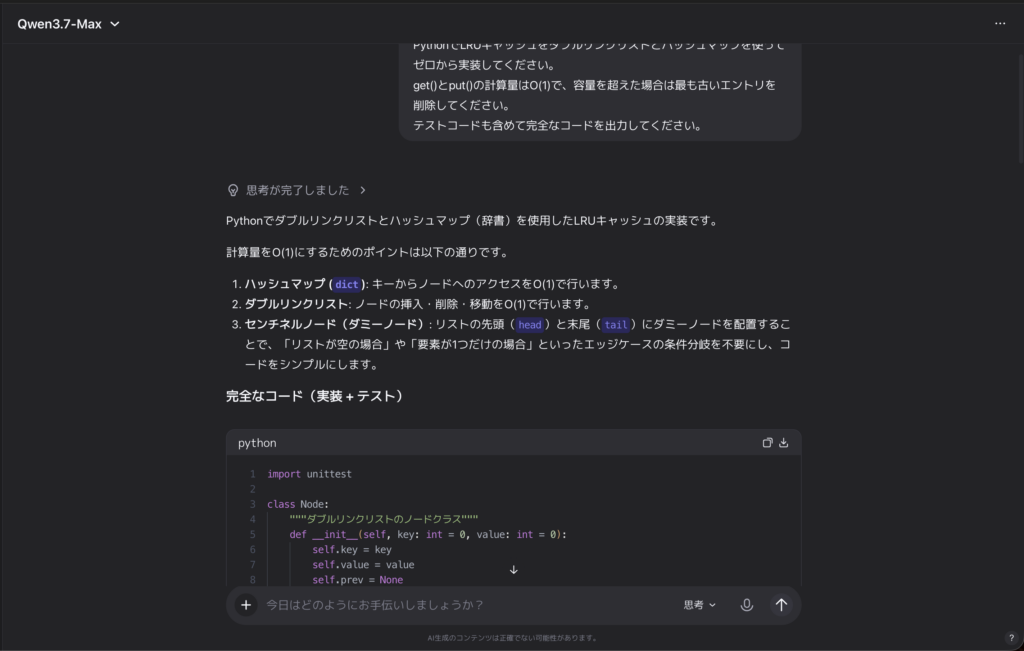
Task: Click the inline code tag dict
Action: [x=346, y=284]
